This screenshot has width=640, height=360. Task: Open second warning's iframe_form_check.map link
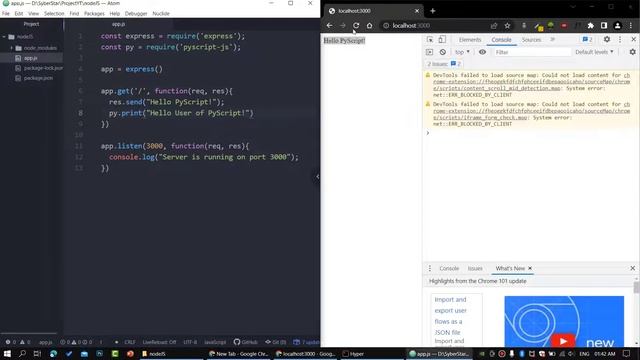coord(531,111)
